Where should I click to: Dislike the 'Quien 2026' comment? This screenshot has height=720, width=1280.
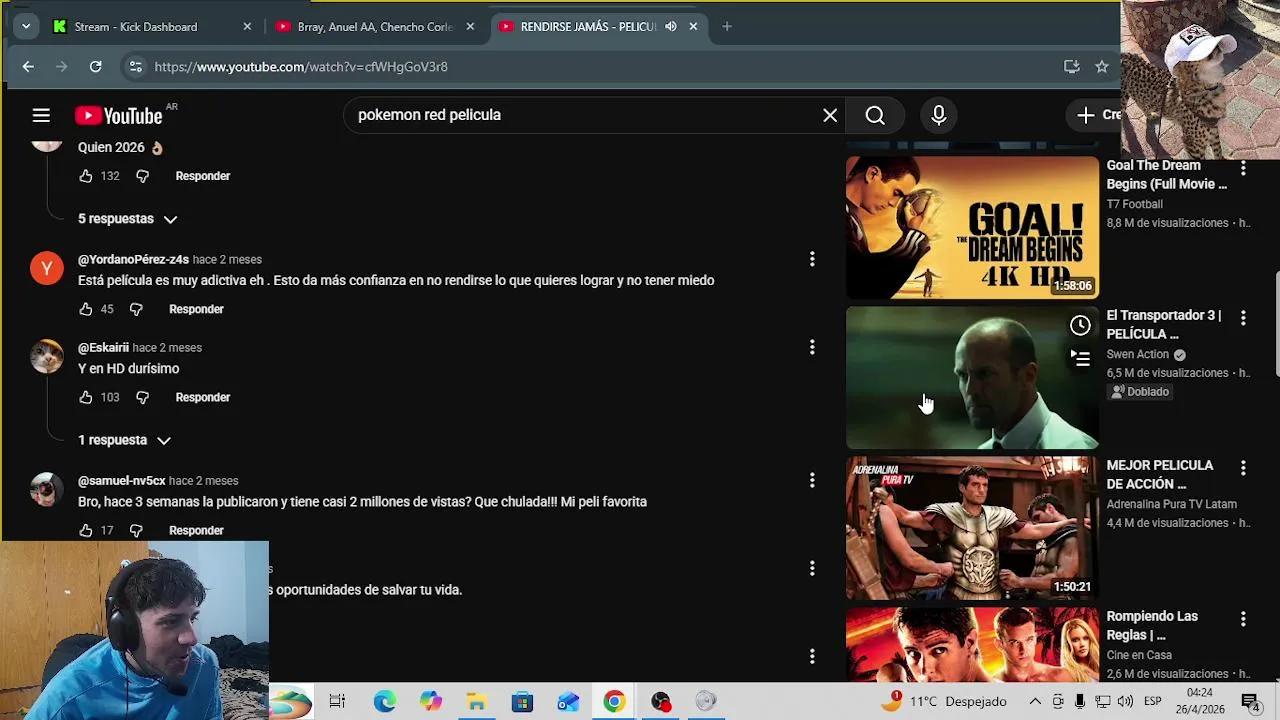pos(142,176)
